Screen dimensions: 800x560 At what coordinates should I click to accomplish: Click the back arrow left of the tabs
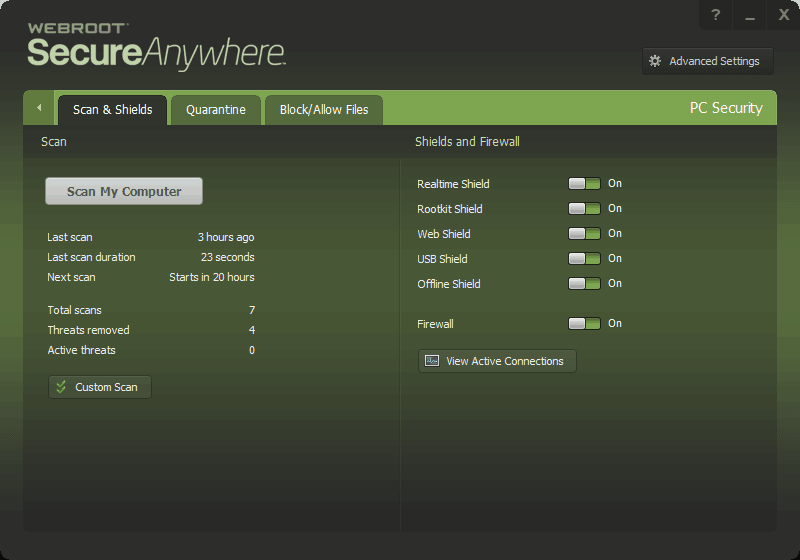pos(39,108)
